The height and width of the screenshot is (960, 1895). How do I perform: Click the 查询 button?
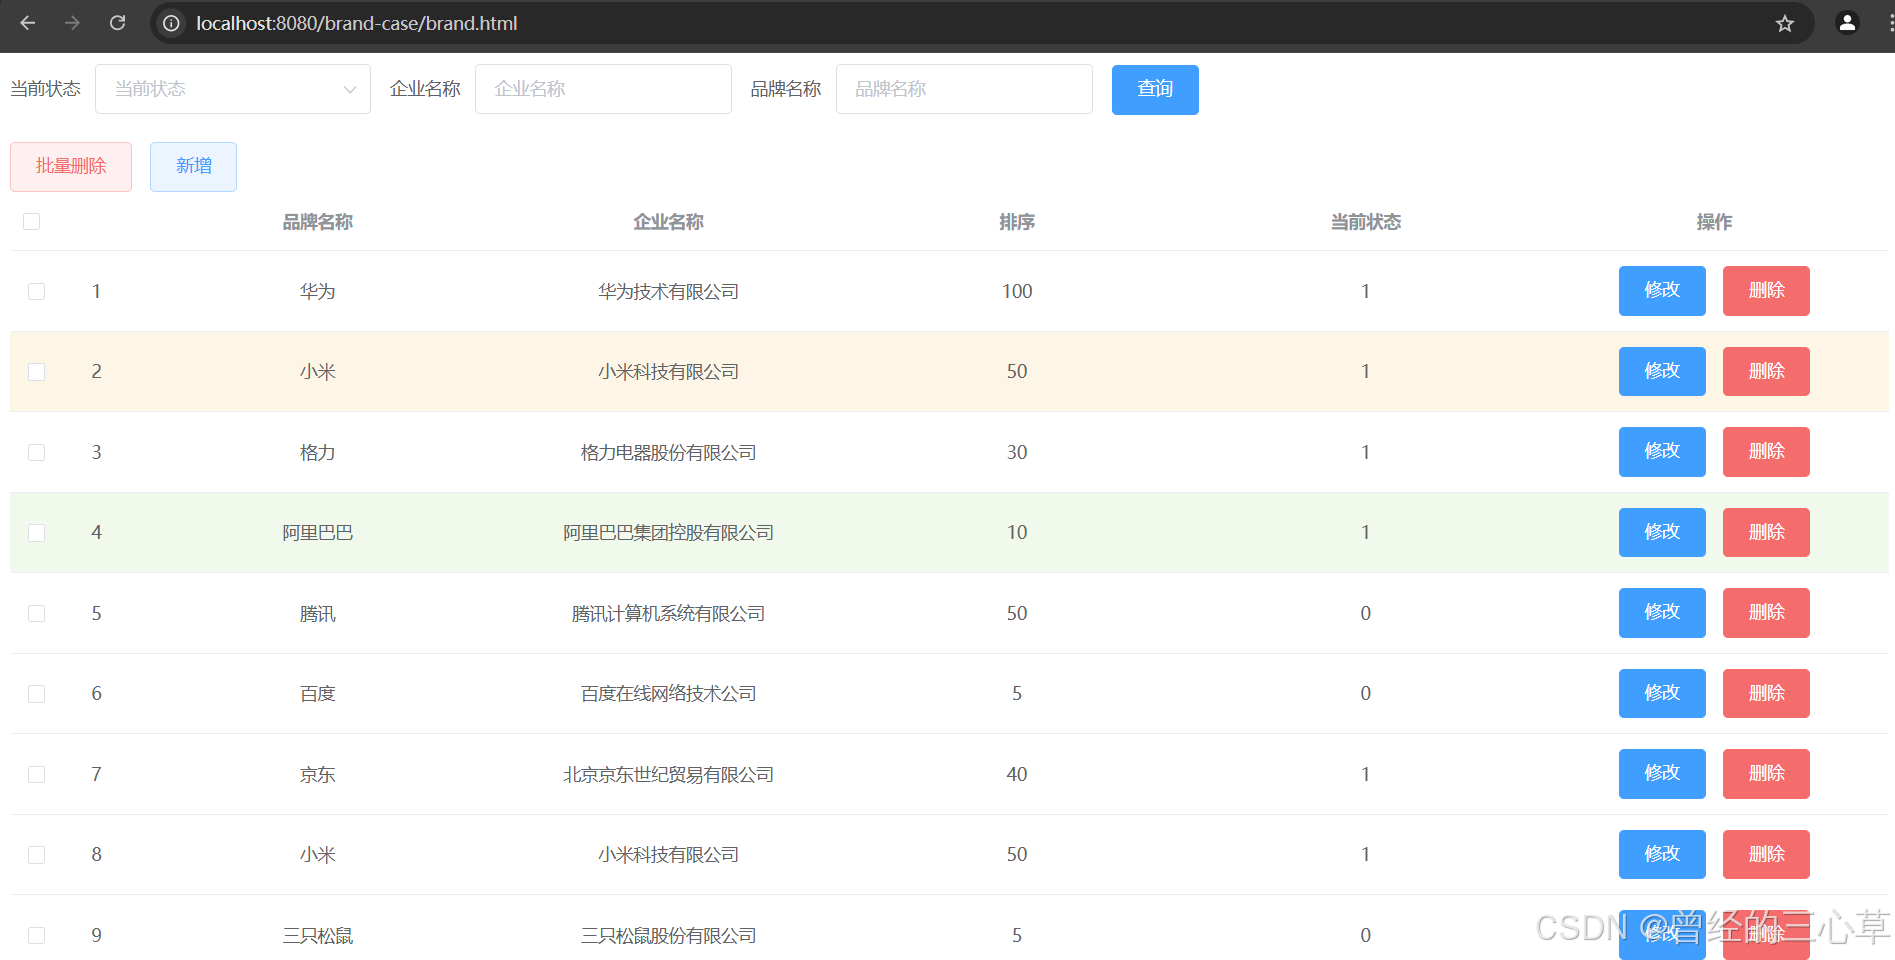click(1155, 90)
